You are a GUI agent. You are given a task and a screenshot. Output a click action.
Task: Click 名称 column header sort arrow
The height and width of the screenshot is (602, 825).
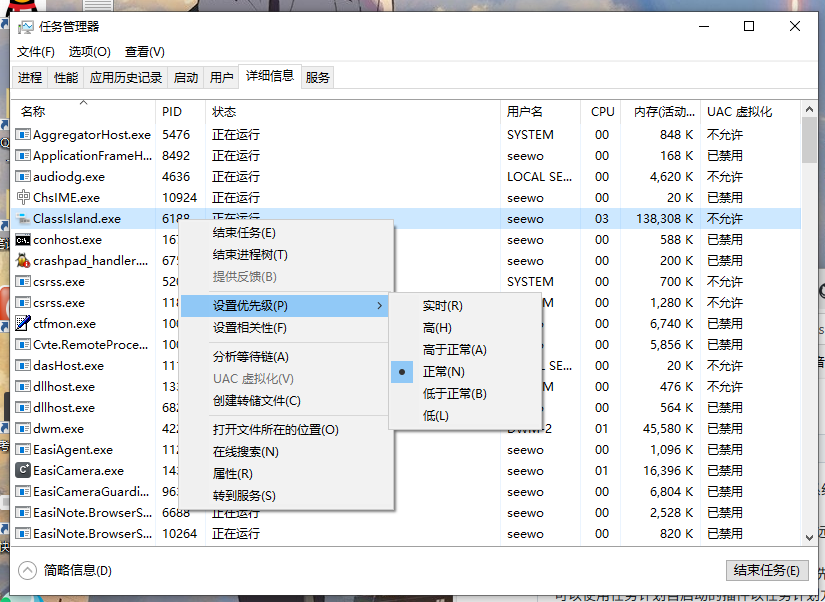point(83,102)
